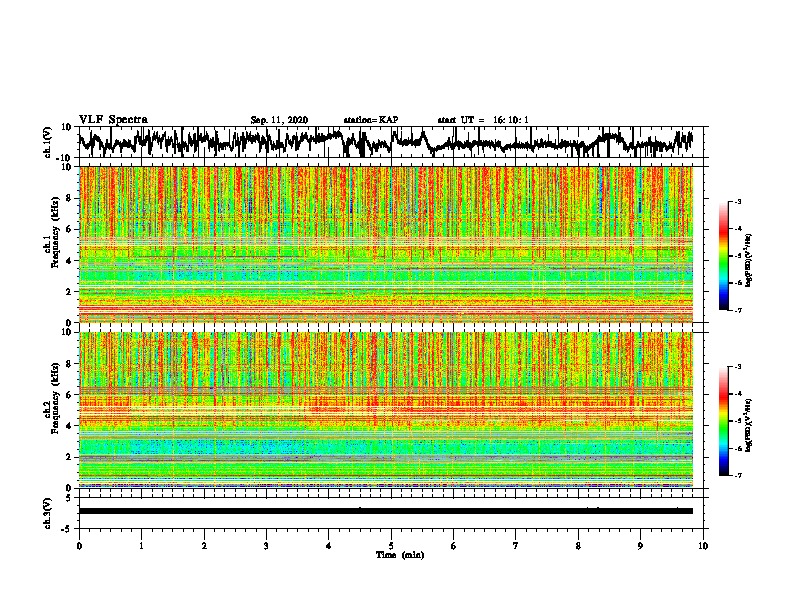
Task: Click the "2" tick on ch.2 frequency axis
Action: [x=69, y=457]
